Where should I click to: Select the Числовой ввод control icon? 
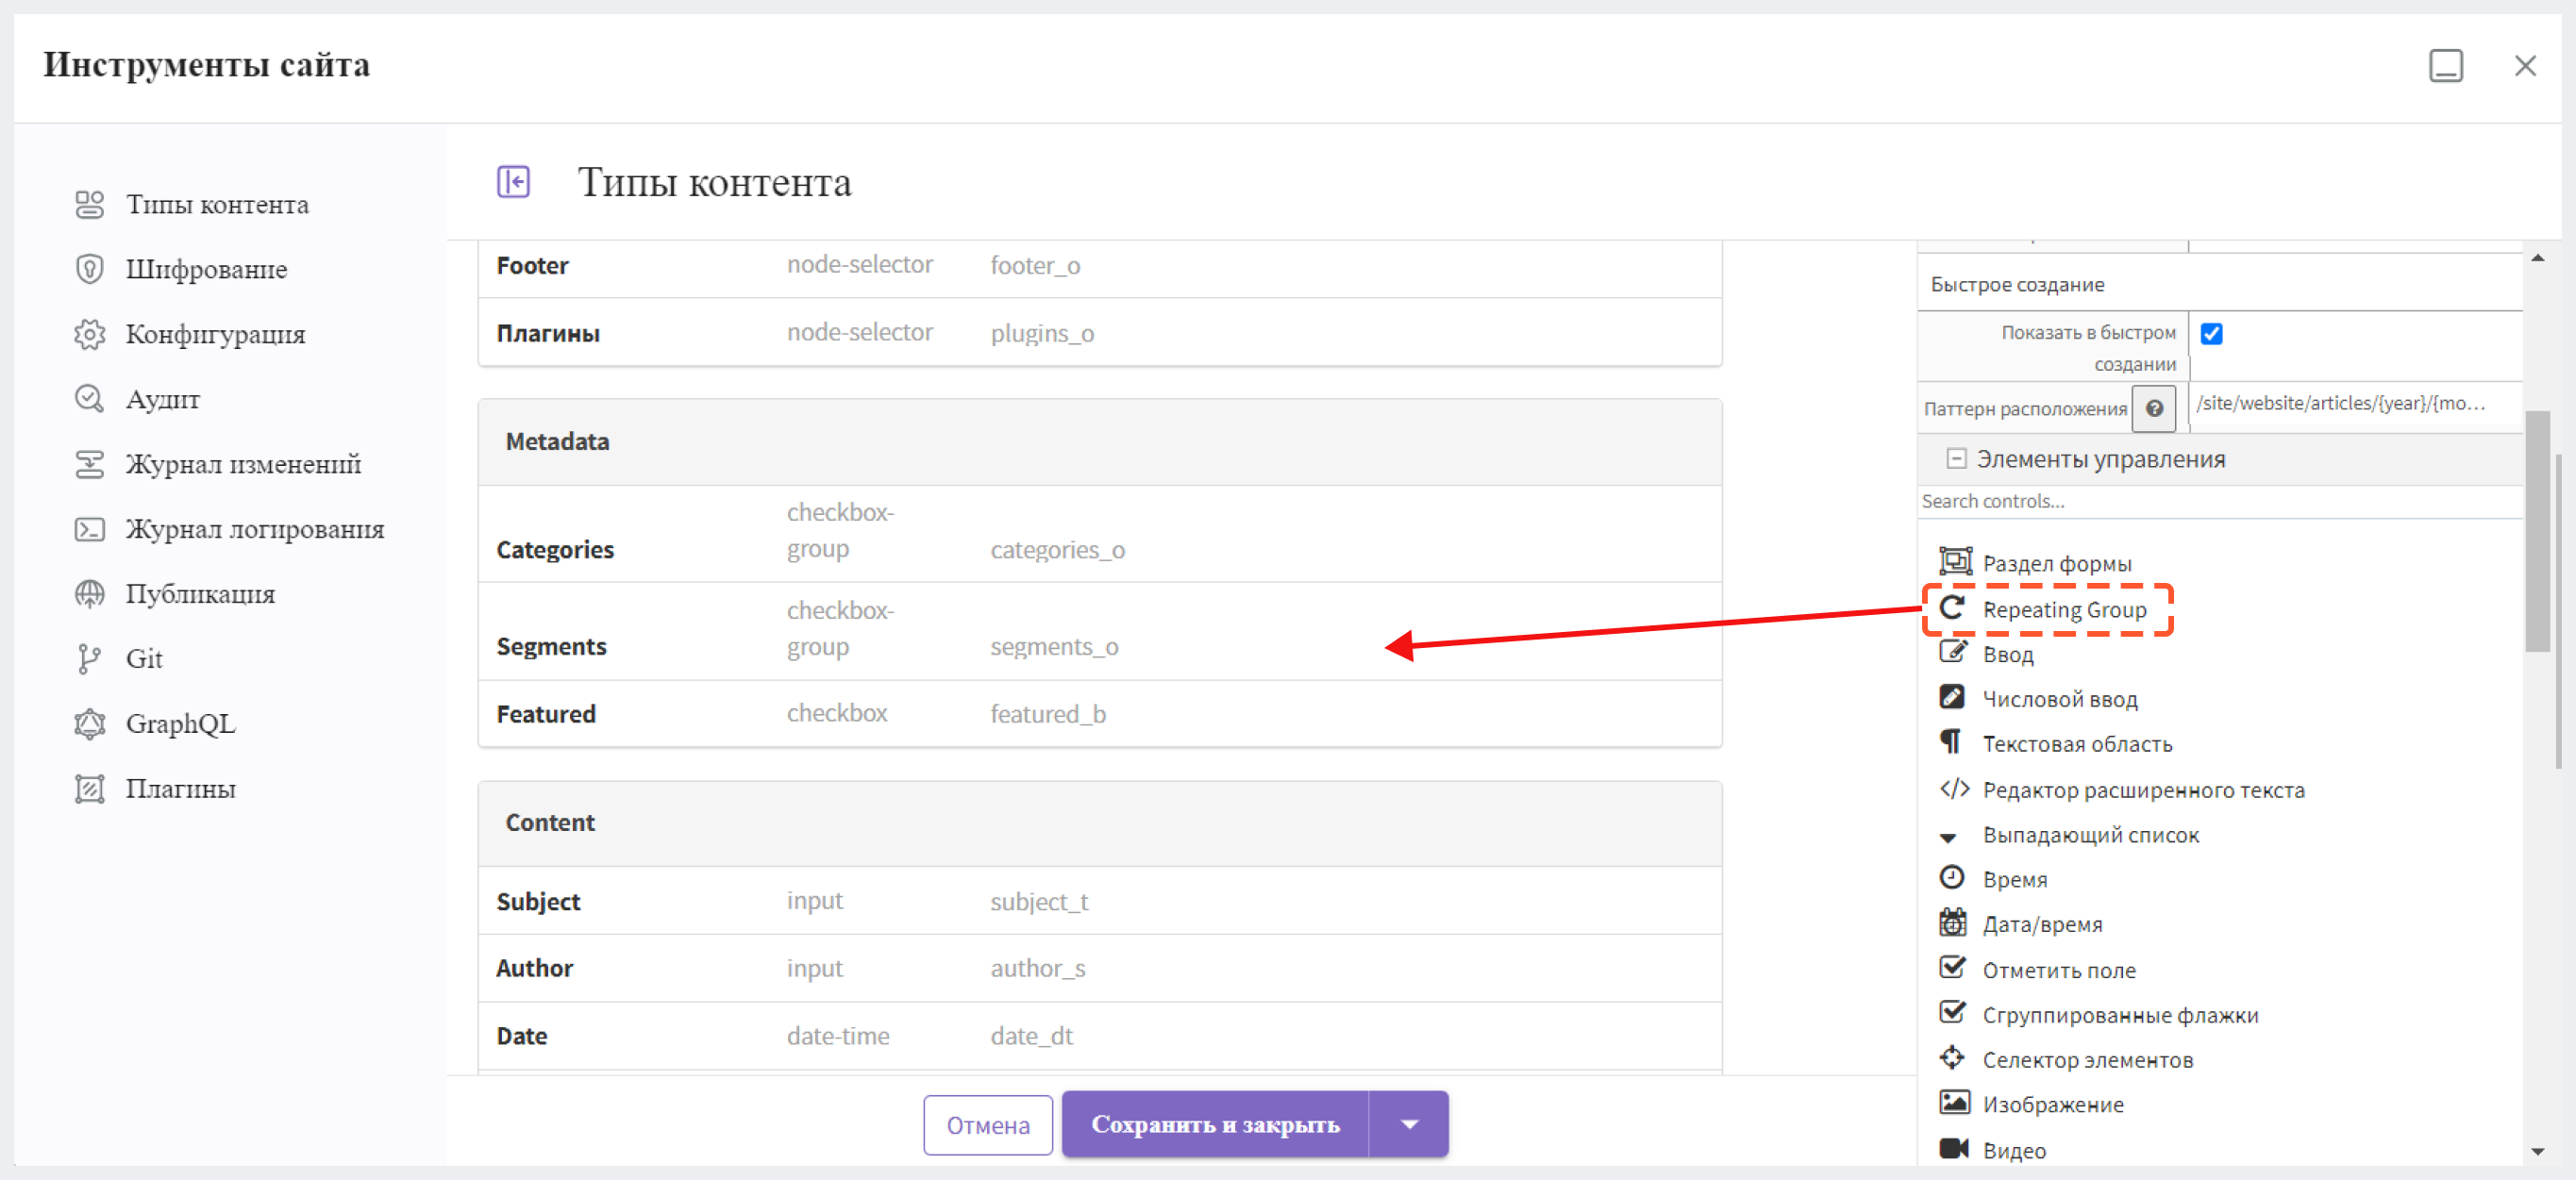coord(1952,697)
